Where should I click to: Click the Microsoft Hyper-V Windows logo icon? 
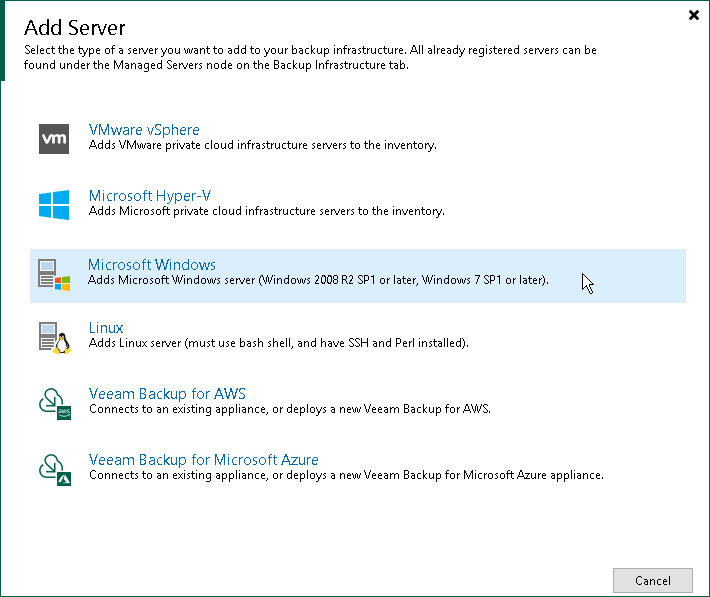(x=53, y=205)
